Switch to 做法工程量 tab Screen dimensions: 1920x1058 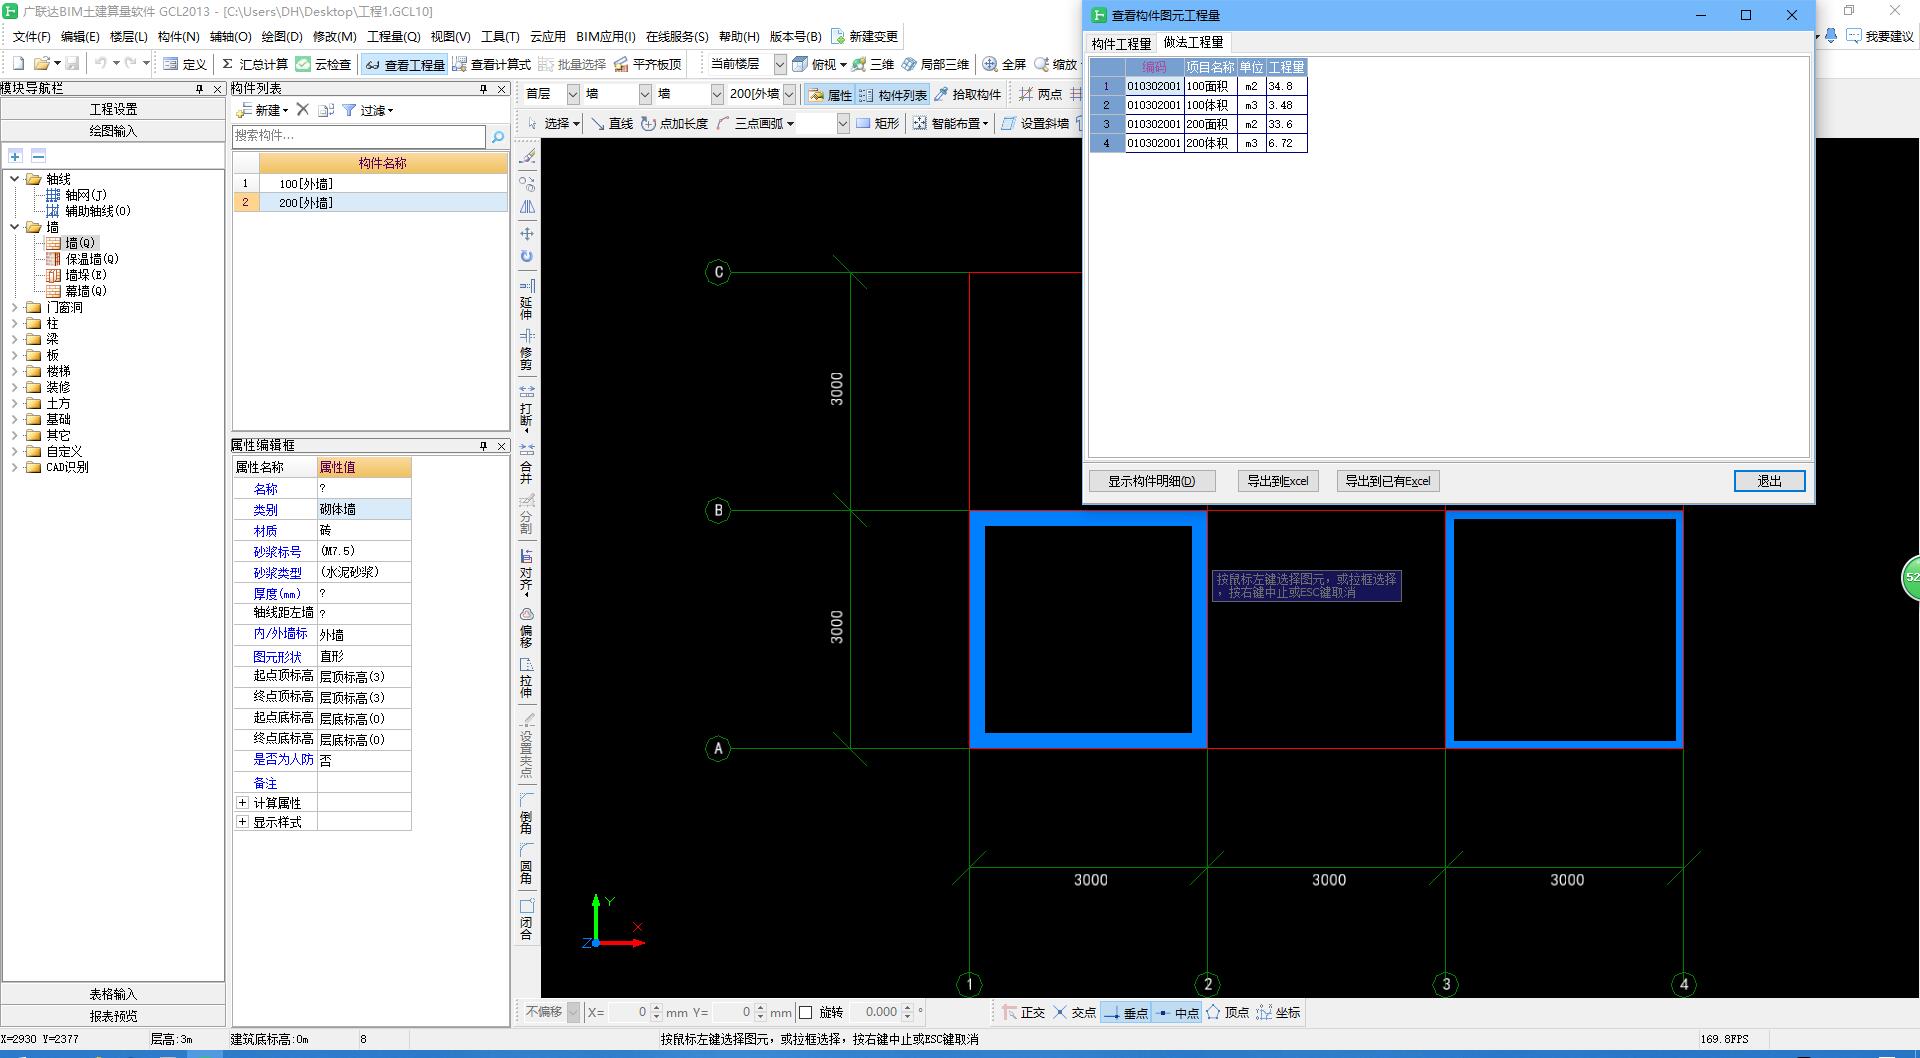pyautogui.click(x=1193, y=42)
